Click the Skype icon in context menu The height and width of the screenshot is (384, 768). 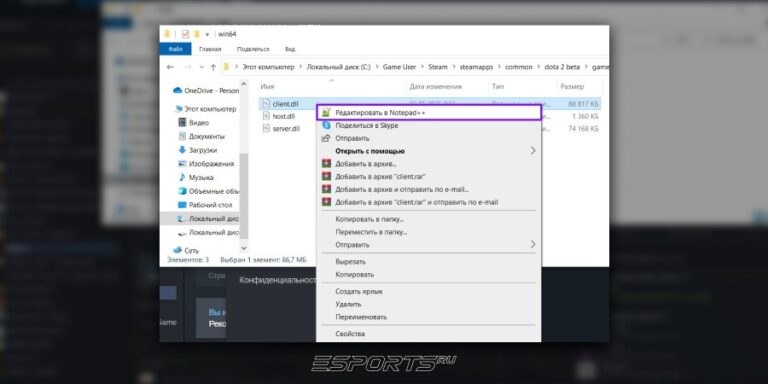[x=326, y=125]
